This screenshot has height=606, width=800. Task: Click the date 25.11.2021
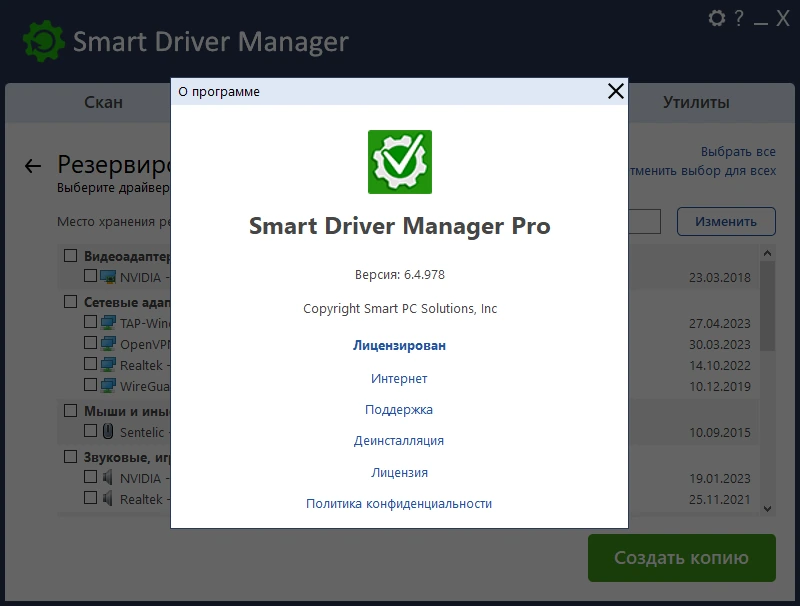720,499
